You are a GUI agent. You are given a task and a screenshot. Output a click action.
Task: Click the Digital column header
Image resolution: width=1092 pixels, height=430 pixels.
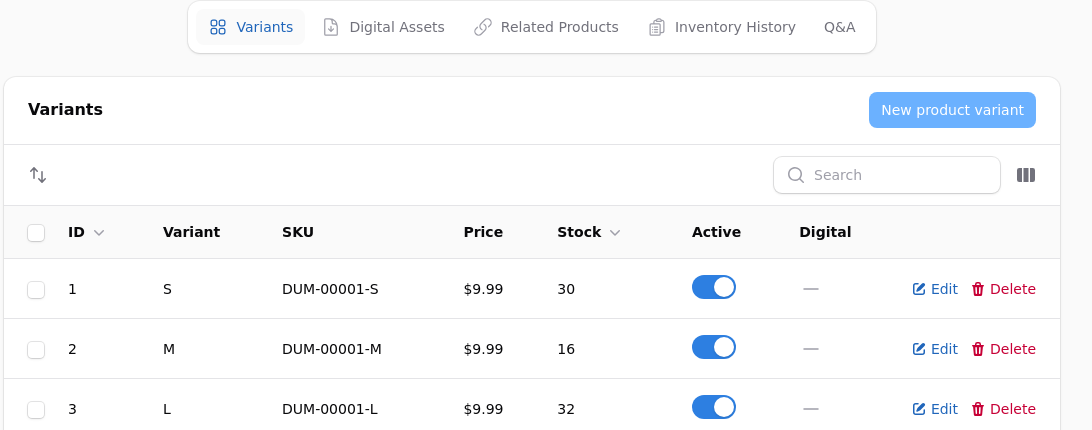tap(825, 232)
